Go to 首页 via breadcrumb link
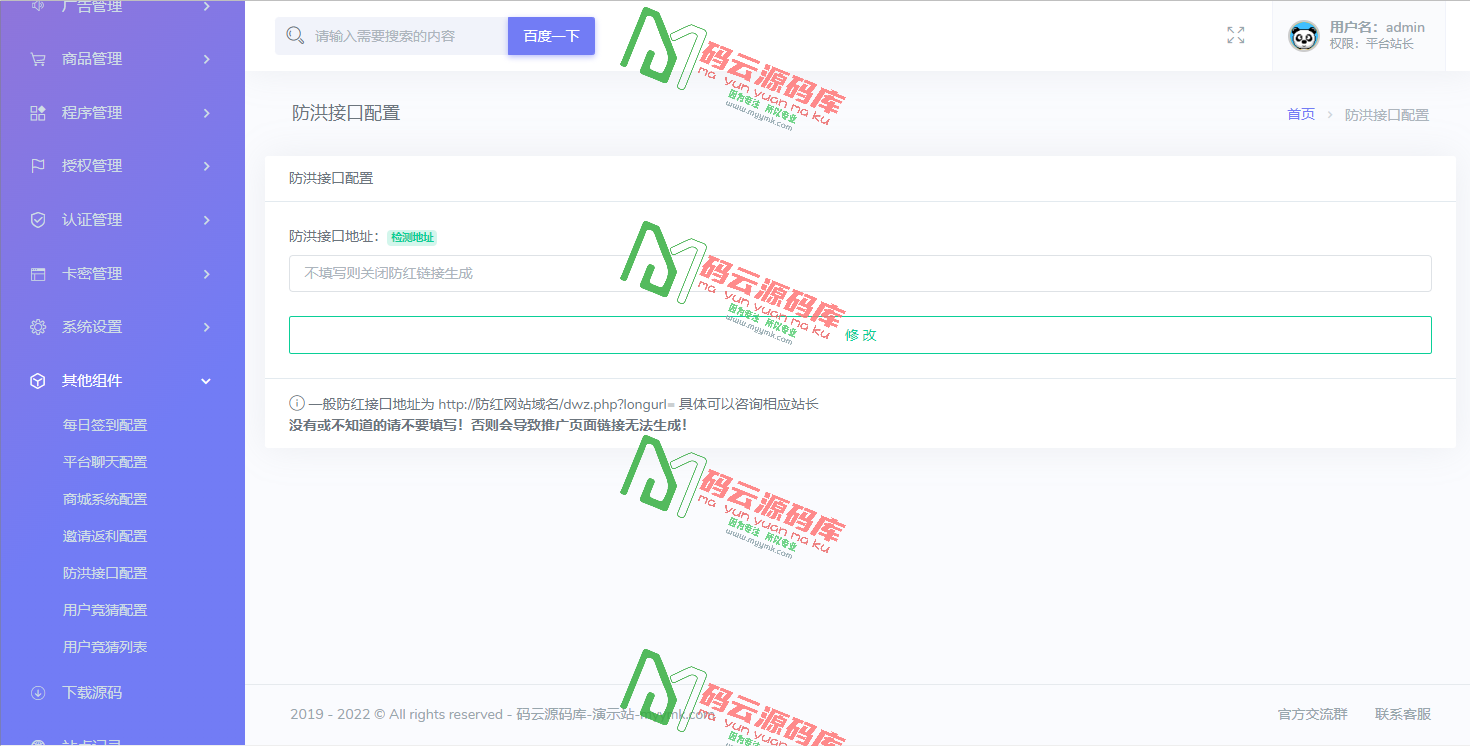 pos(1300,114)
